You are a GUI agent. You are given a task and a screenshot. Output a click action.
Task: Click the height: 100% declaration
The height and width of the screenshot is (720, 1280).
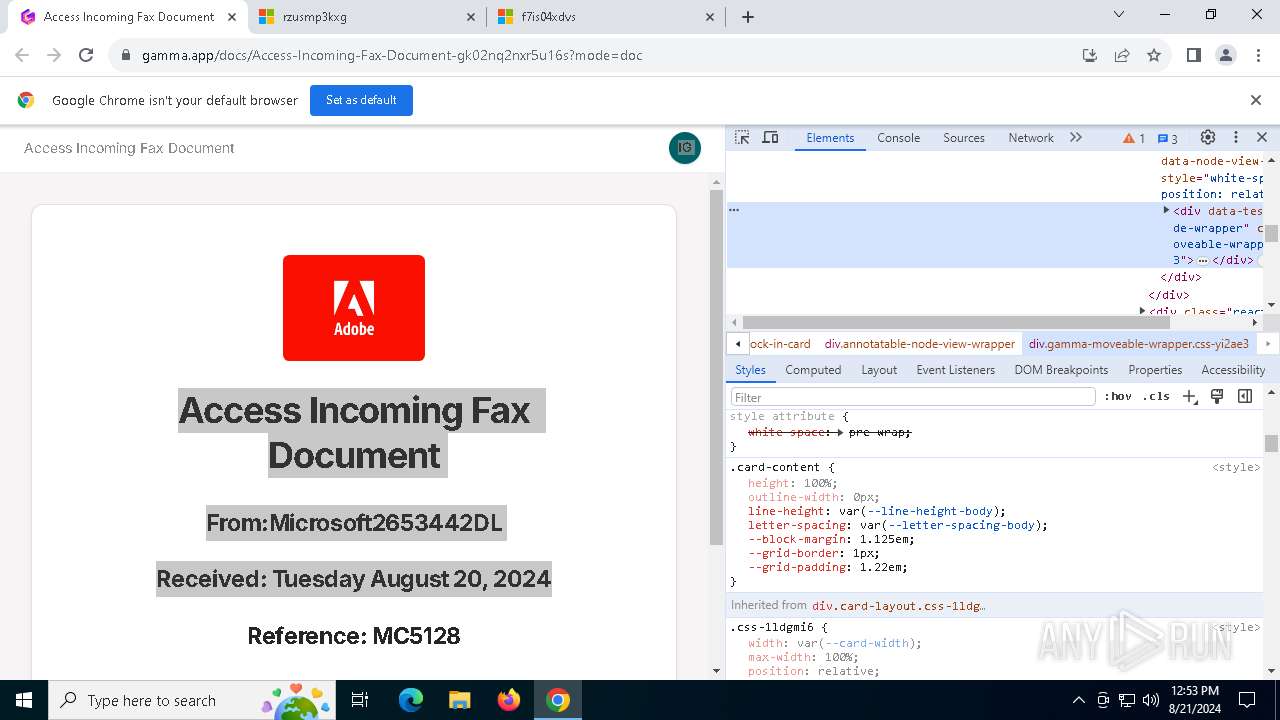click(x=793, y=483)
